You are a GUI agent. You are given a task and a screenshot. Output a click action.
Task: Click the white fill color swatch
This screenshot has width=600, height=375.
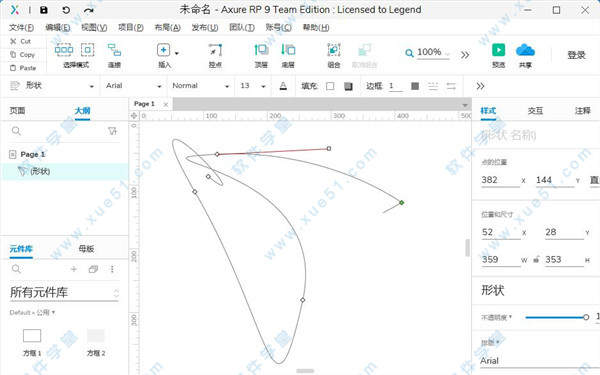click(330, 86)
